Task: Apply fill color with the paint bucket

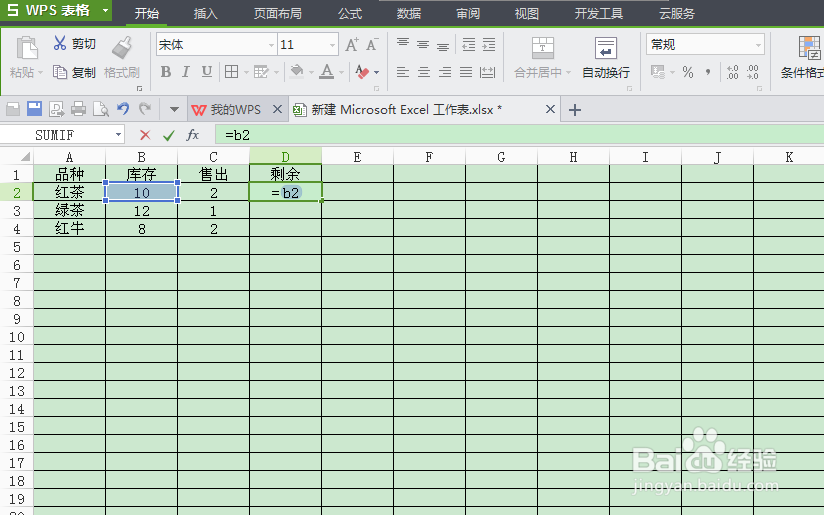Action: coord(297,71)
